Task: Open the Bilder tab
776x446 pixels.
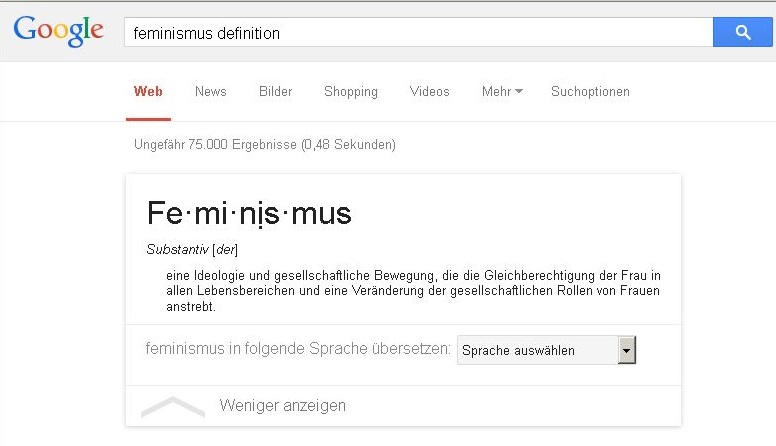Action: pos(276,92)
